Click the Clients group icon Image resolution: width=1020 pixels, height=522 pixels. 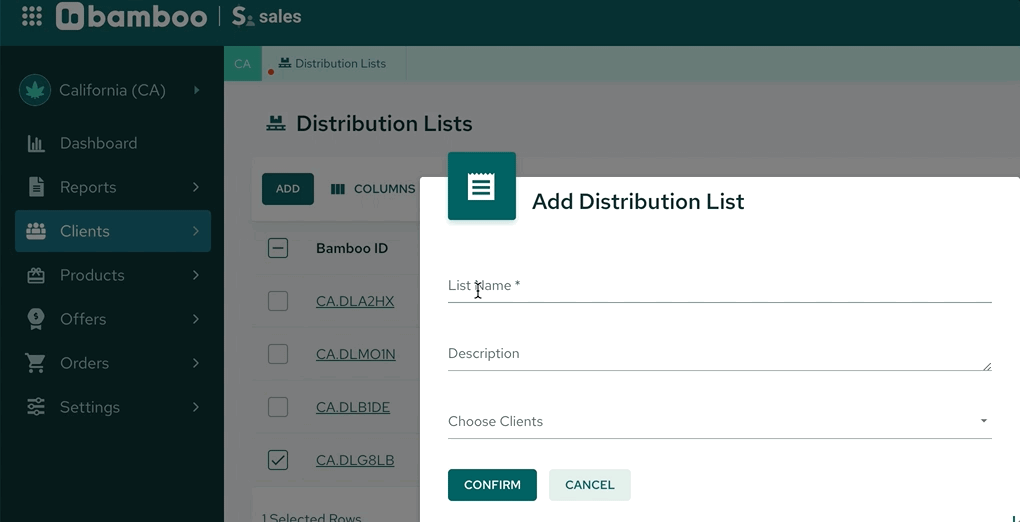point(36,230)
